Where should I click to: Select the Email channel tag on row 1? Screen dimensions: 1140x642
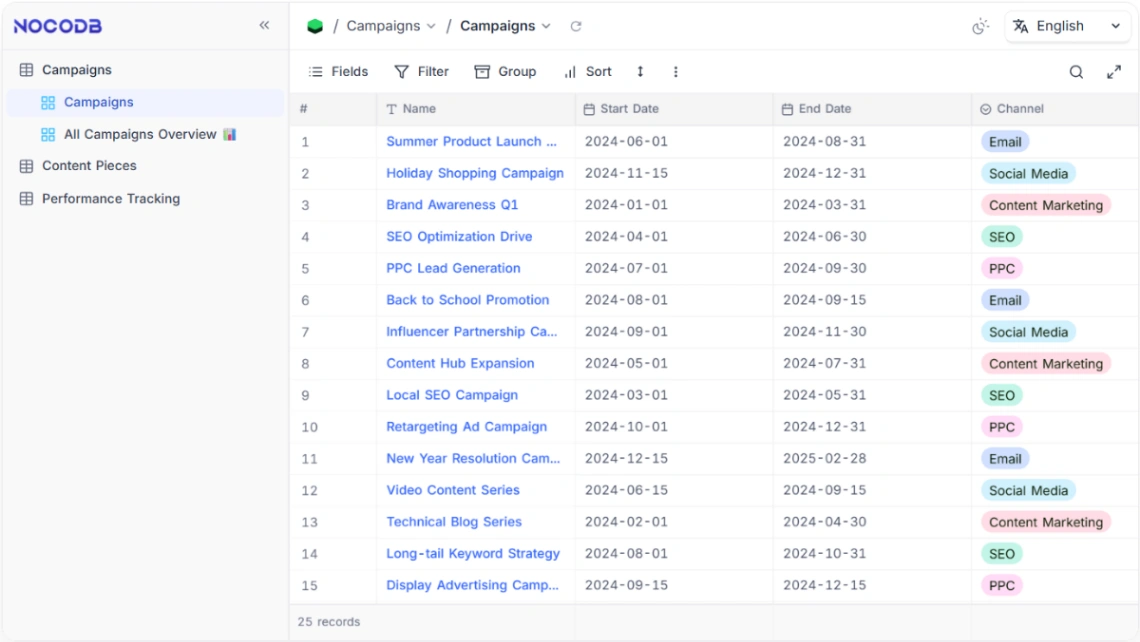pos(1004,141)
